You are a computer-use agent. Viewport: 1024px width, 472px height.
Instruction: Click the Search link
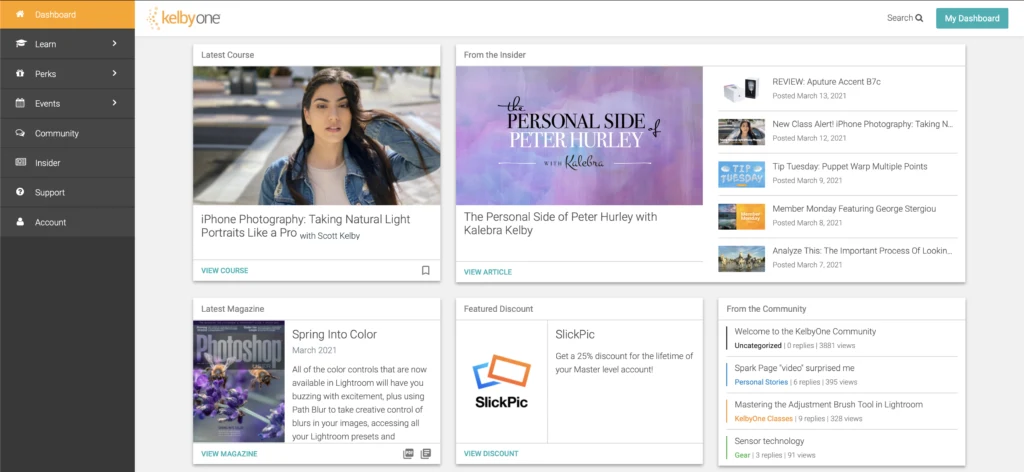coord(904,18)
